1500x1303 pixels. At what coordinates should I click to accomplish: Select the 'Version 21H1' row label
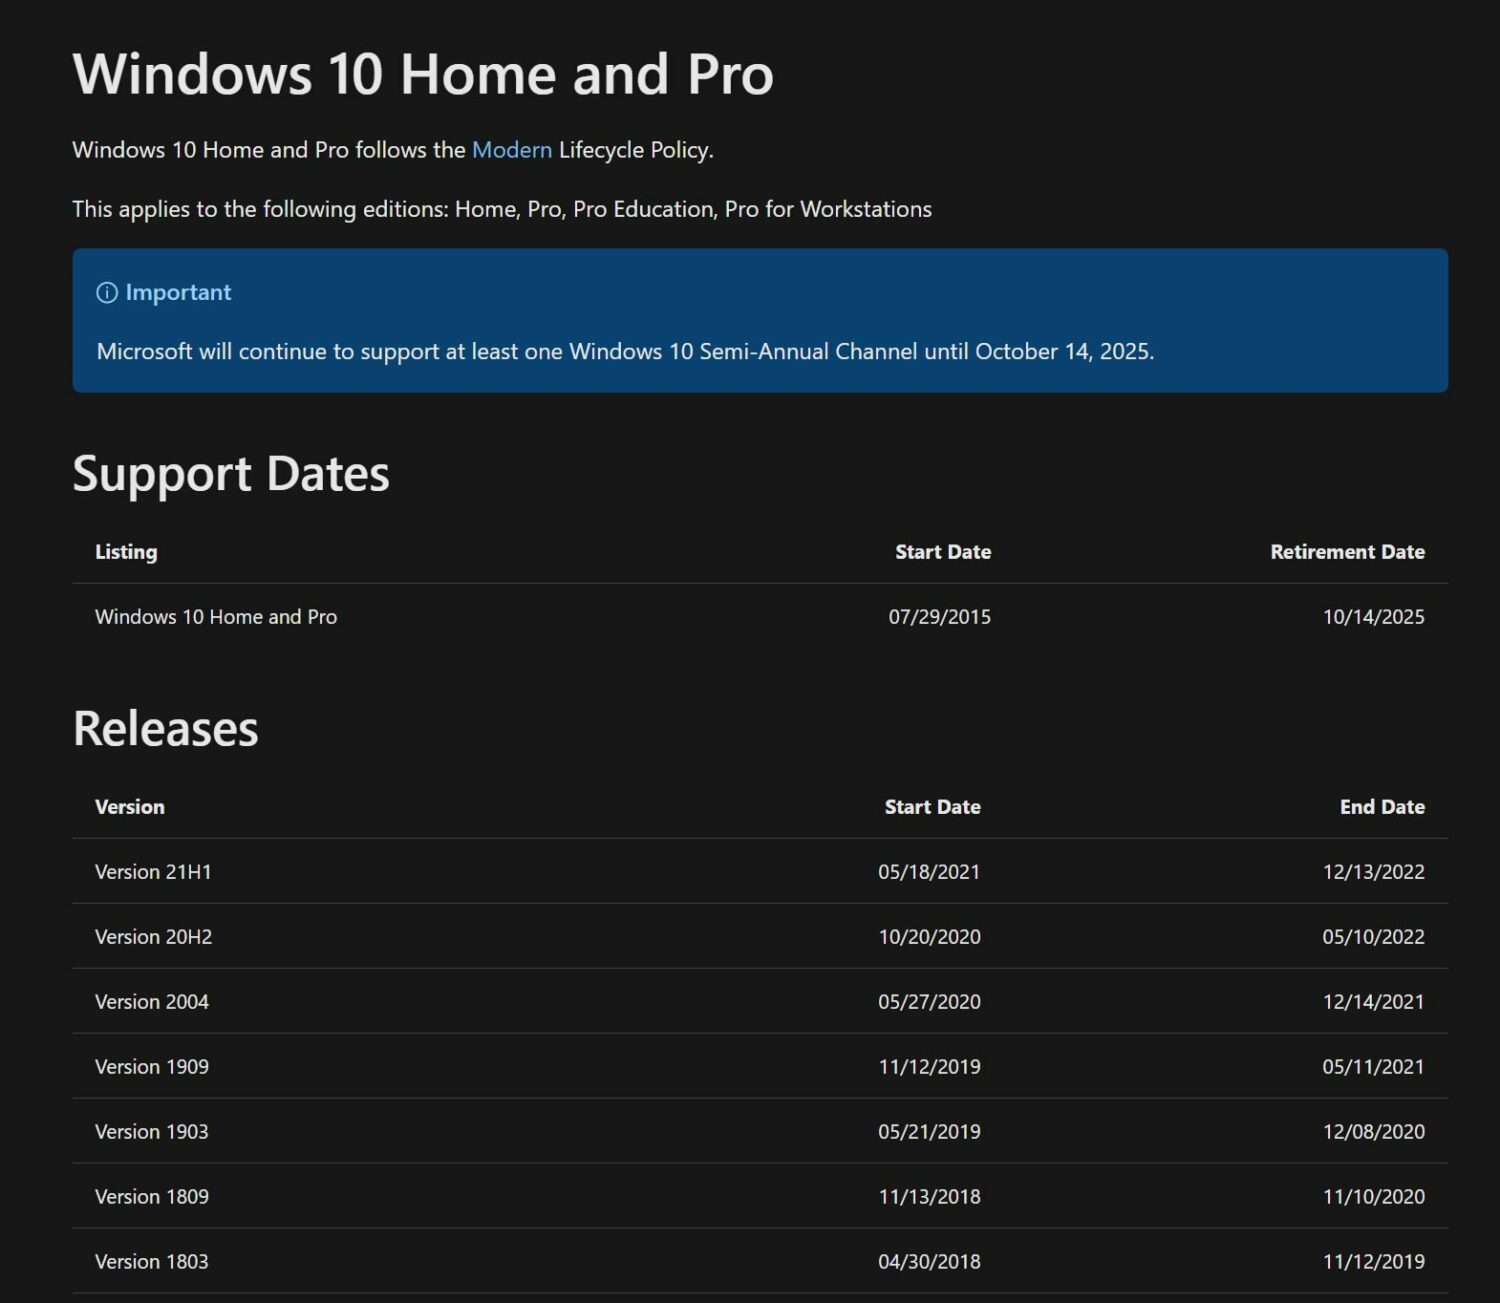coord(153,872)
